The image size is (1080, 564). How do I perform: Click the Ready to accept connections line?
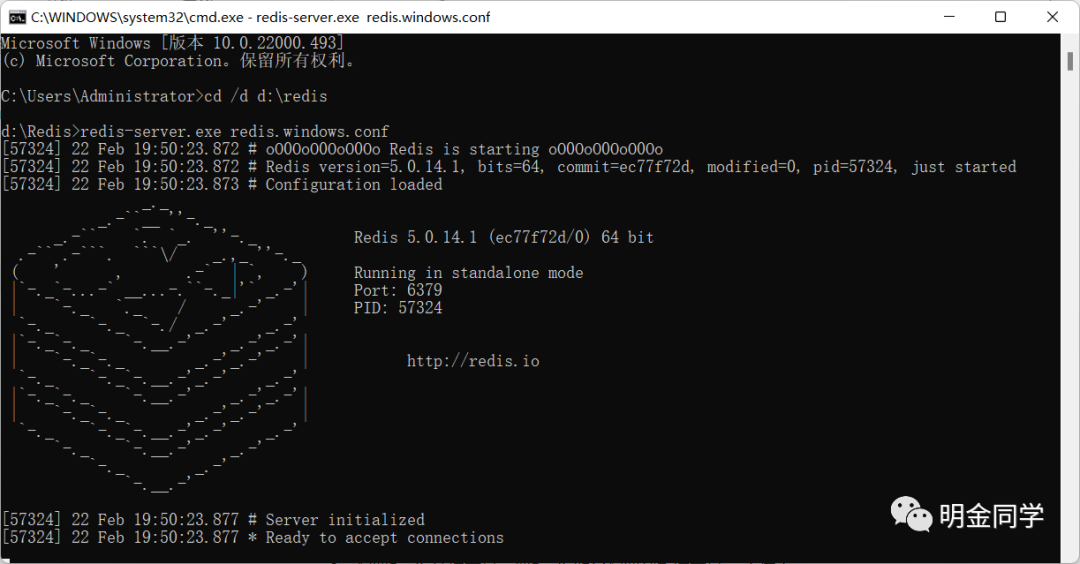(x=386, y=538)
